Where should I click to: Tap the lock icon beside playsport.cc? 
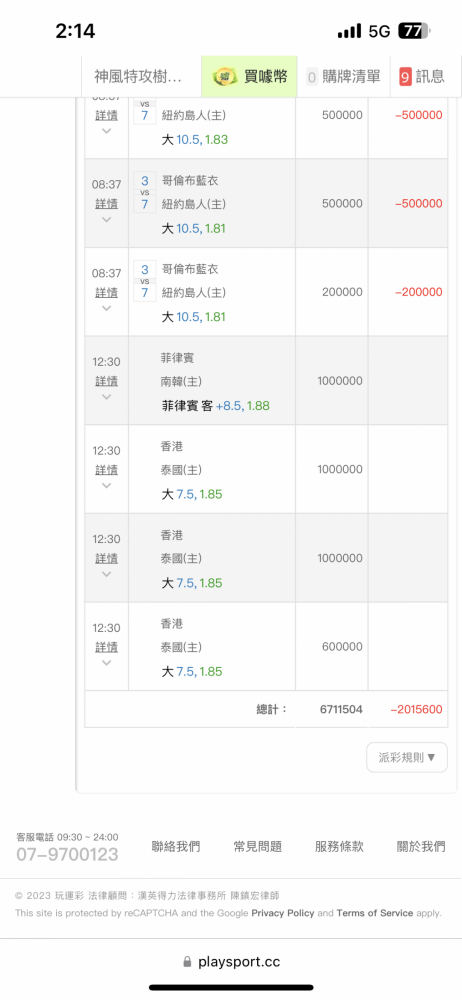coord(187,961)
